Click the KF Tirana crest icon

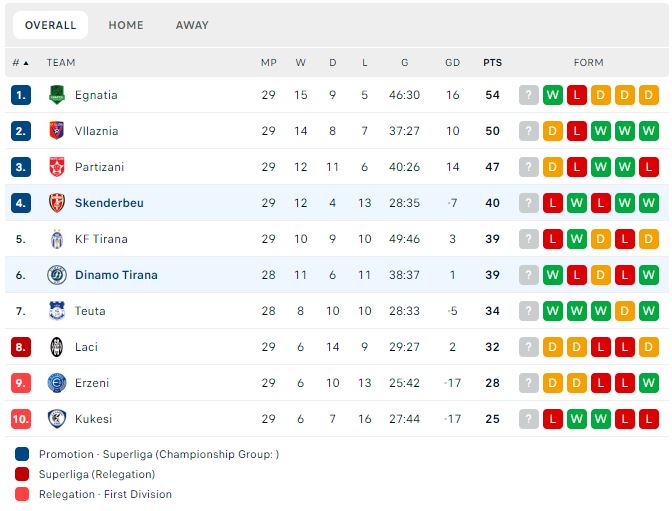click(x=57, y=239)
